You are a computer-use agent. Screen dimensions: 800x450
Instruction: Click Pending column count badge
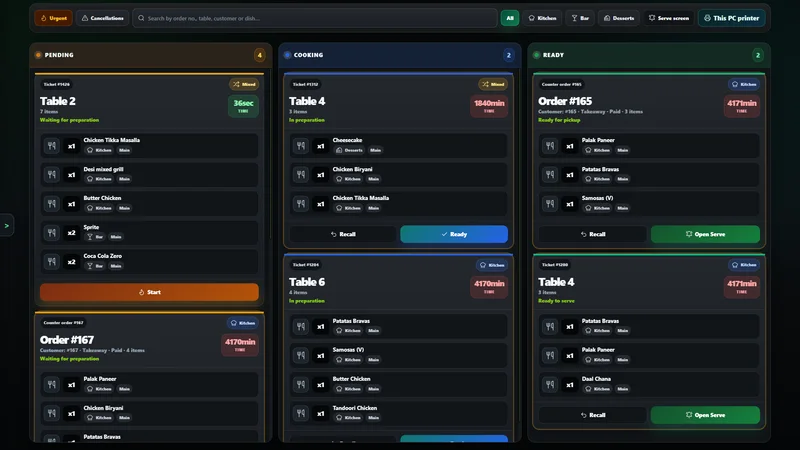(260, 55)
